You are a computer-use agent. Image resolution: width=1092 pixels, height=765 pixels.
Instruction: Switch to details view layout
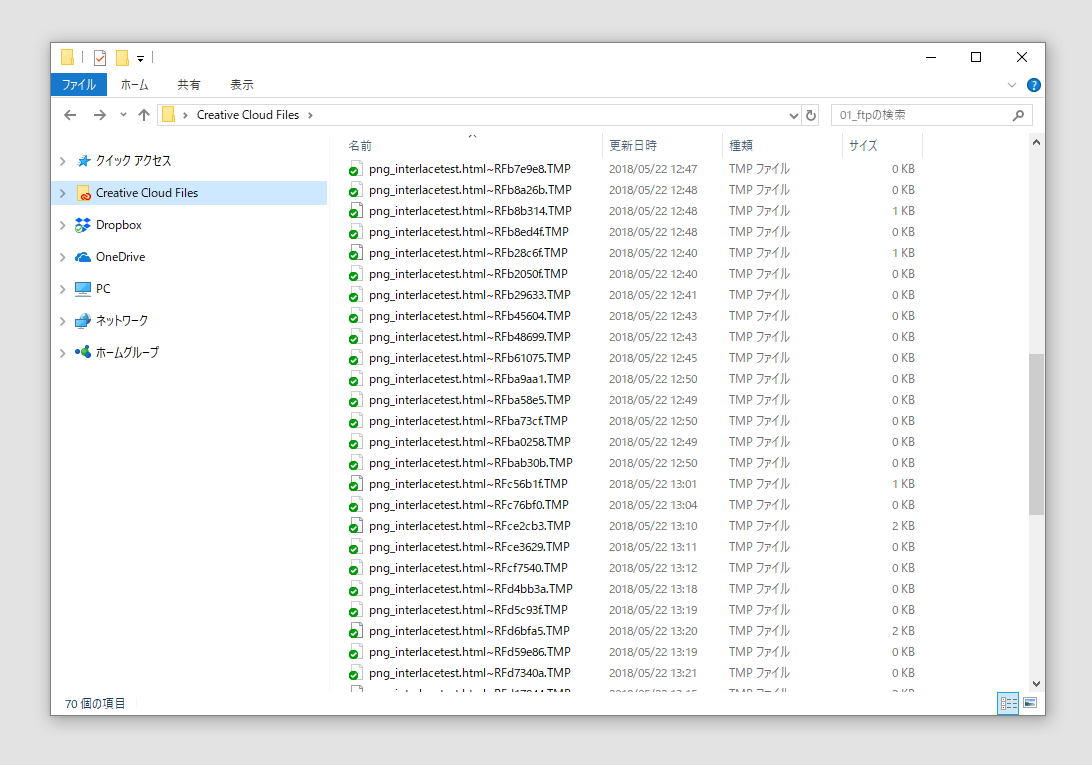1008,703
